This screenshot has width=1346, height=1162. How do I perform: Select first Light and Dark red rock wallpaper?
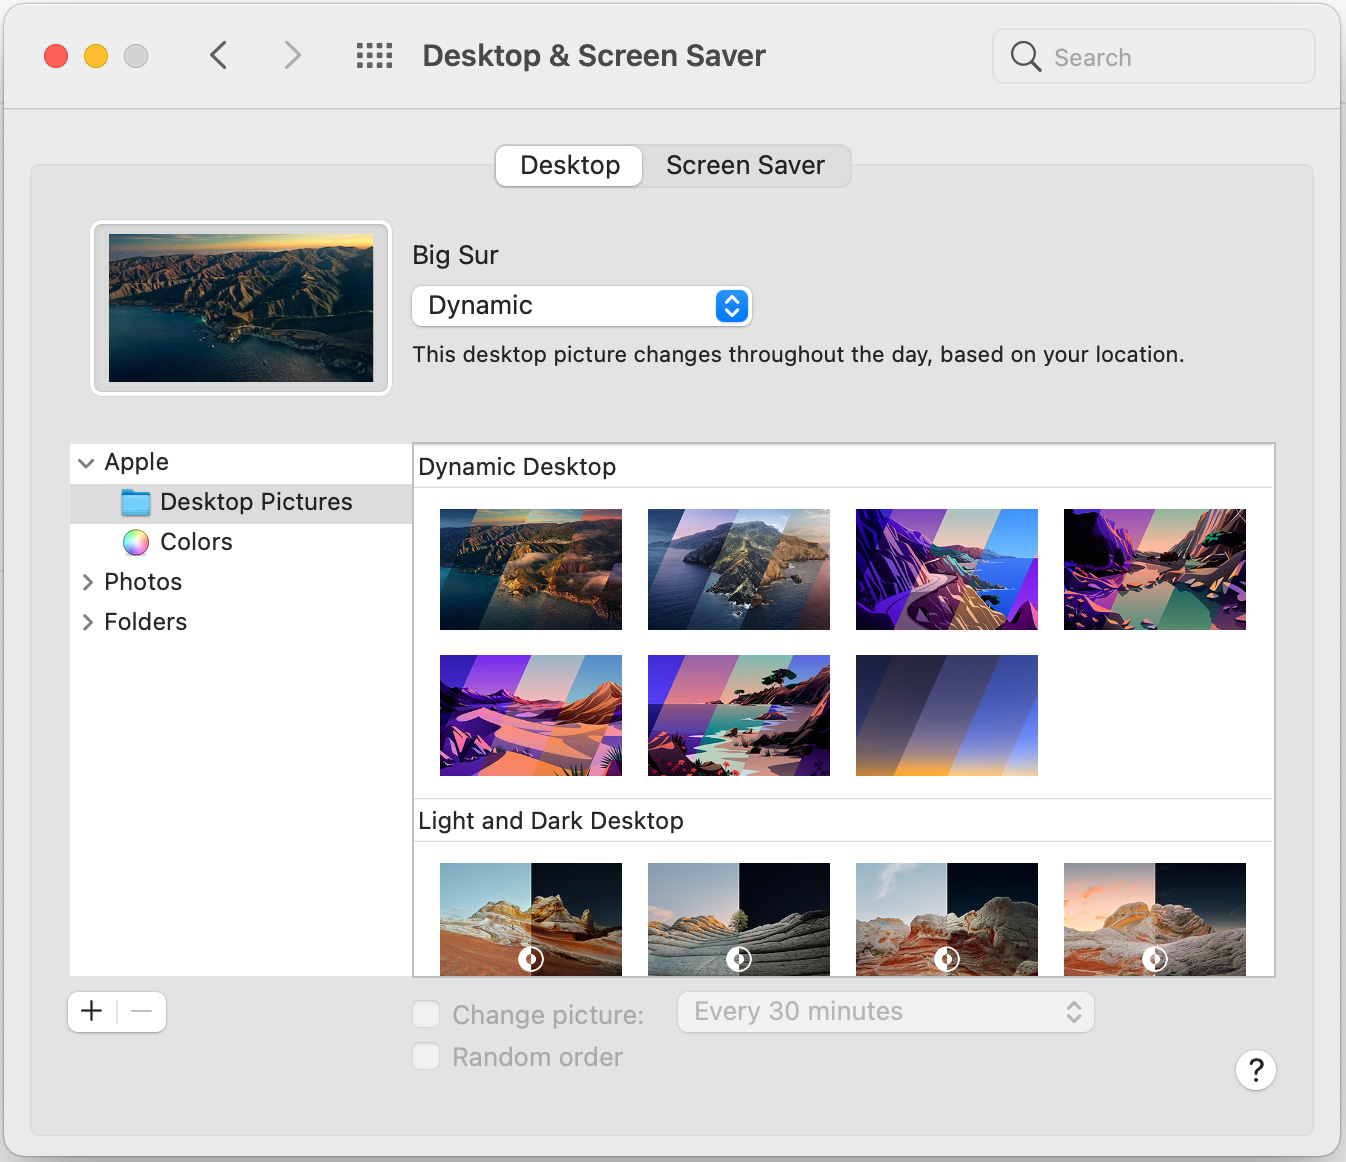531,919
